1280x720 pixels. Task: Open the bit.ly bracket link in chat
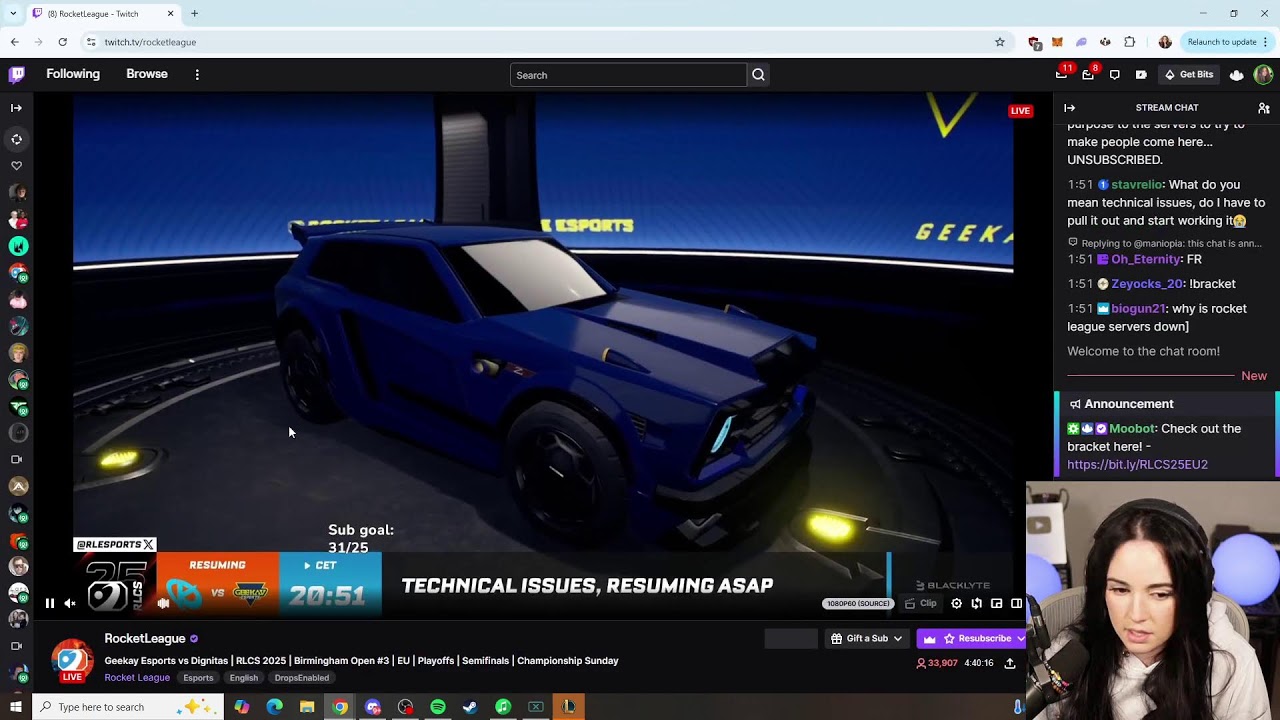point(1137,464)
